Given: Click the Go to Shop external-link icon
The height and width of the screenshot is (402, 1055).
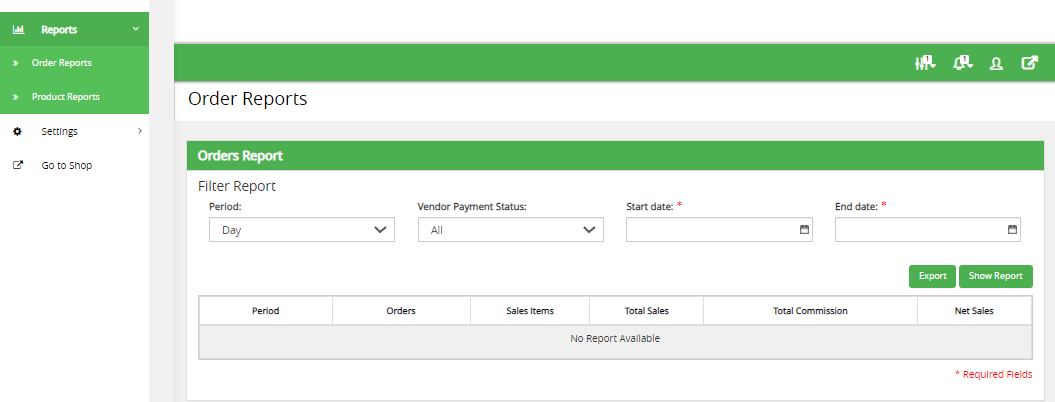Looking at the screenshot, I should 17,165.
